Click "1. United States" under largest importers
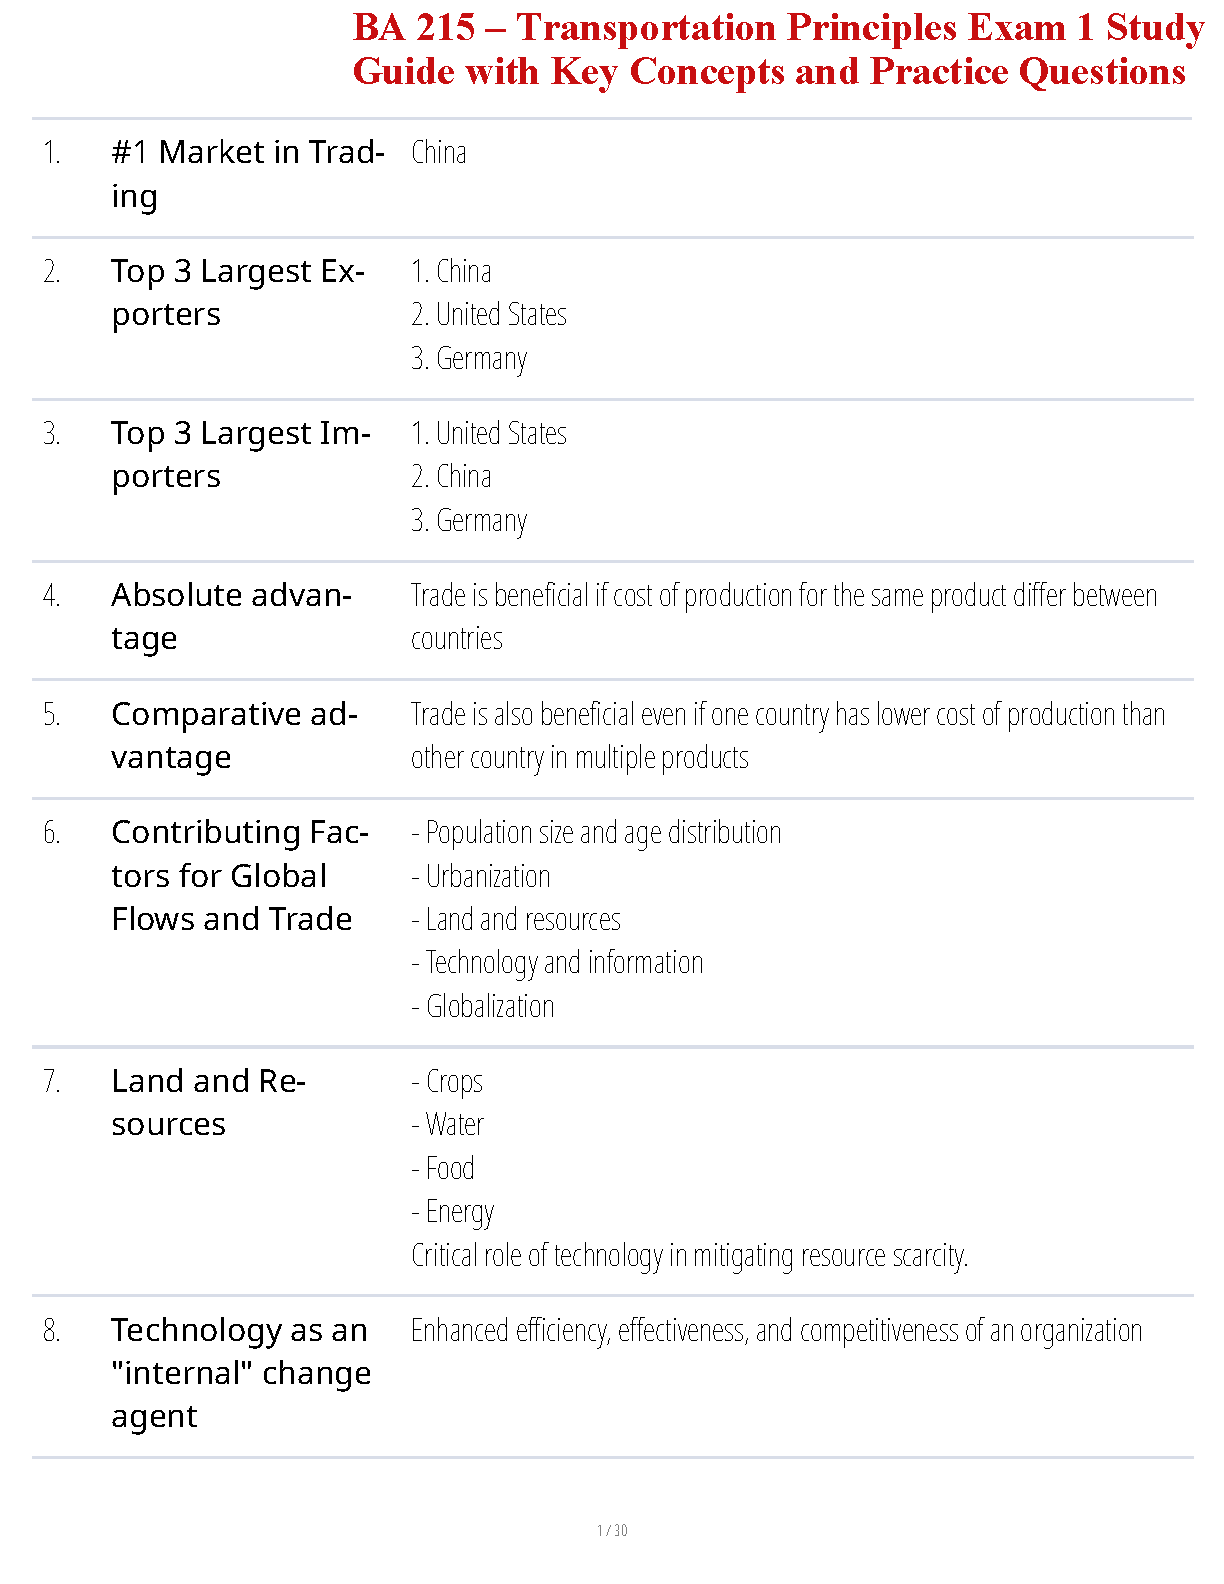 point(489,433)
